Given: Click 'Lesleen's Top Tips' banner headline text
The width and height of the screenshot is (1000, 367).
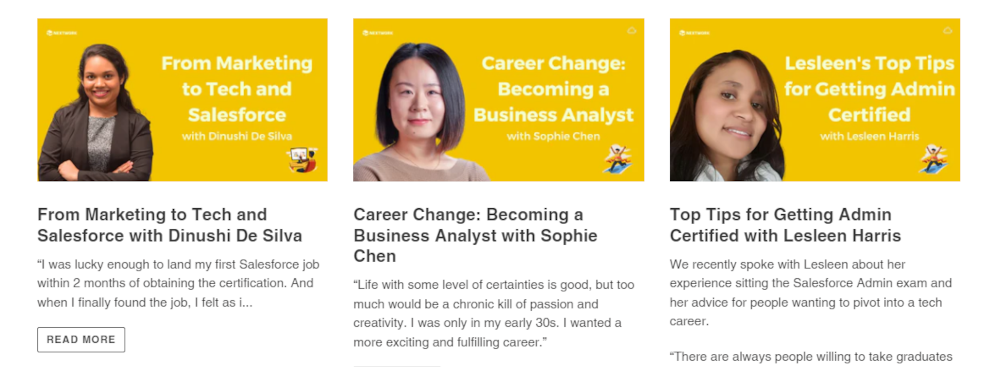Looking at the screenshot, I should point(869,89).
